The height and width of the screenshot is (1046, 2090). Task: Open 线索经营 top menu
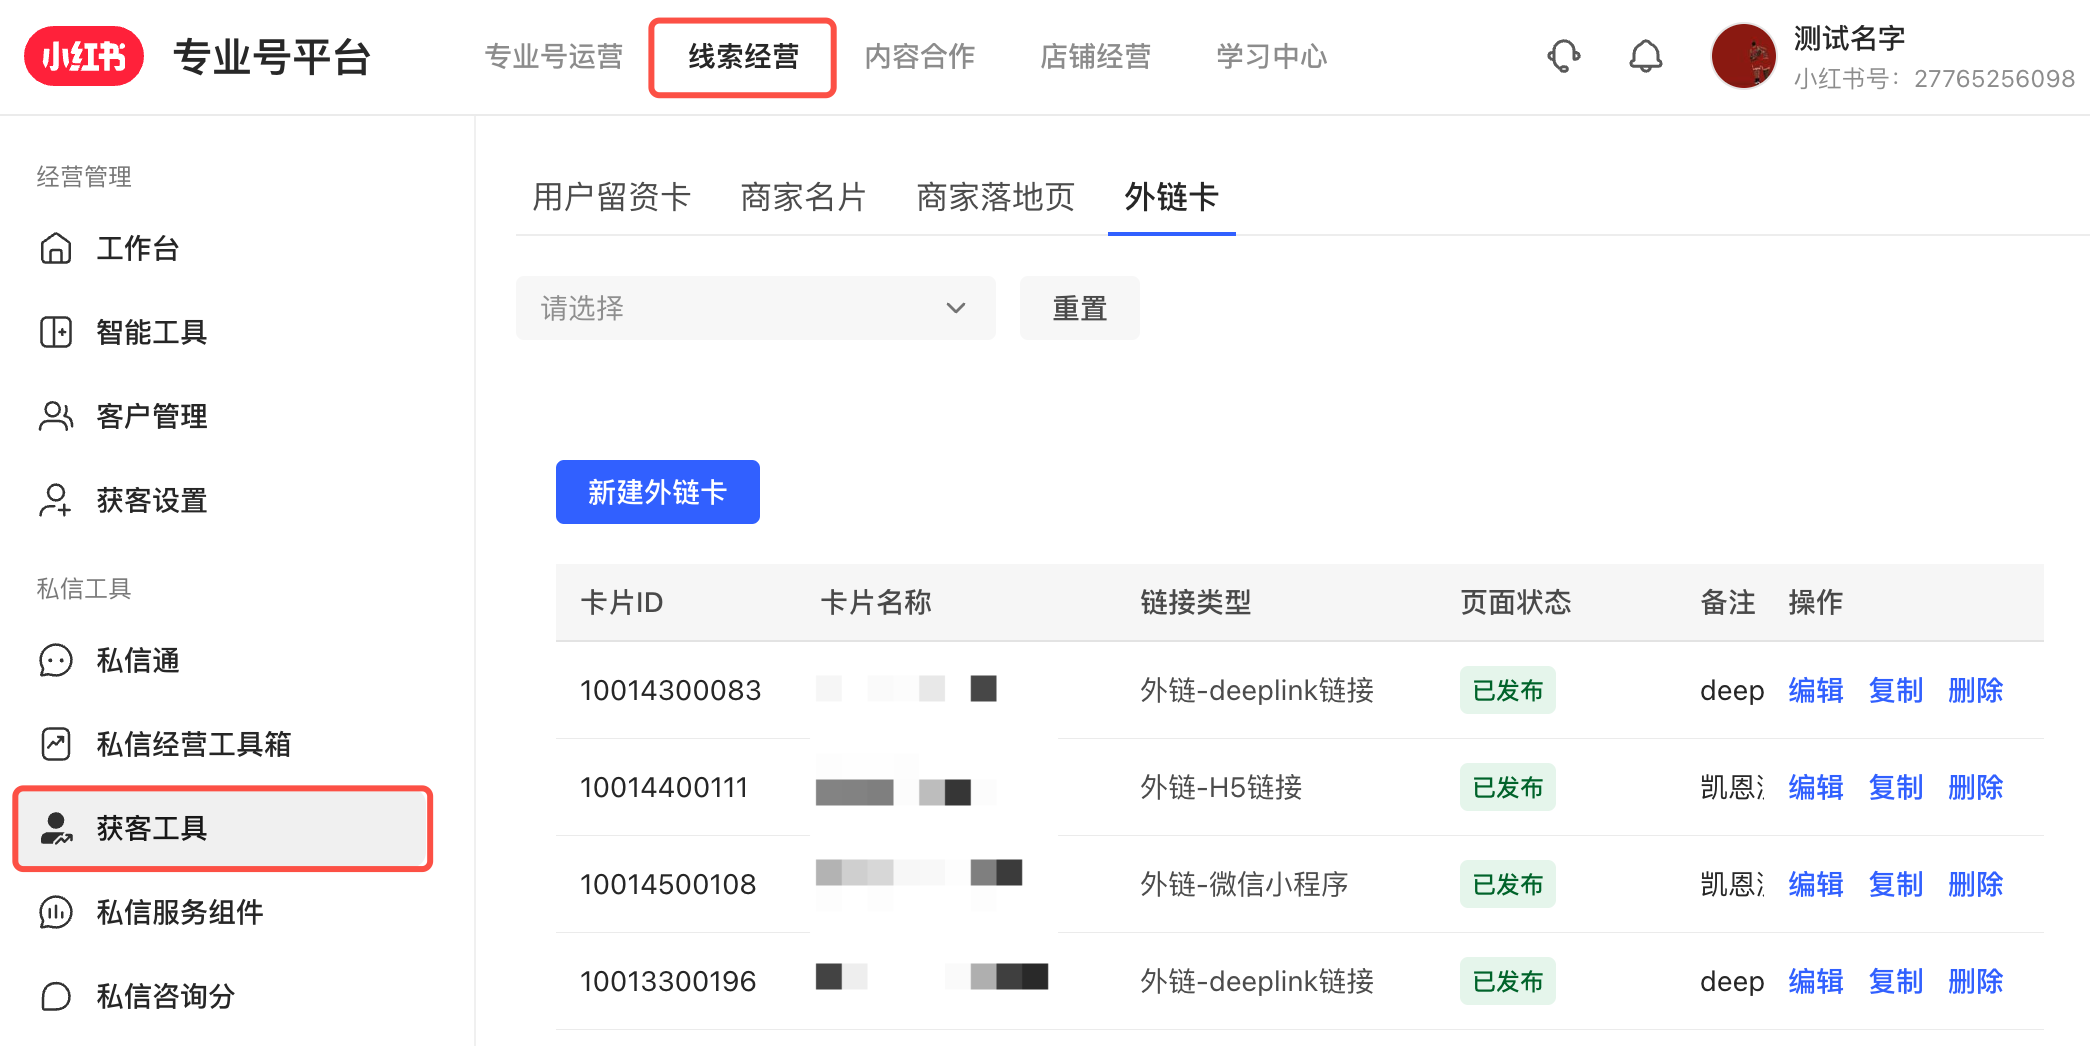[743, 57]
